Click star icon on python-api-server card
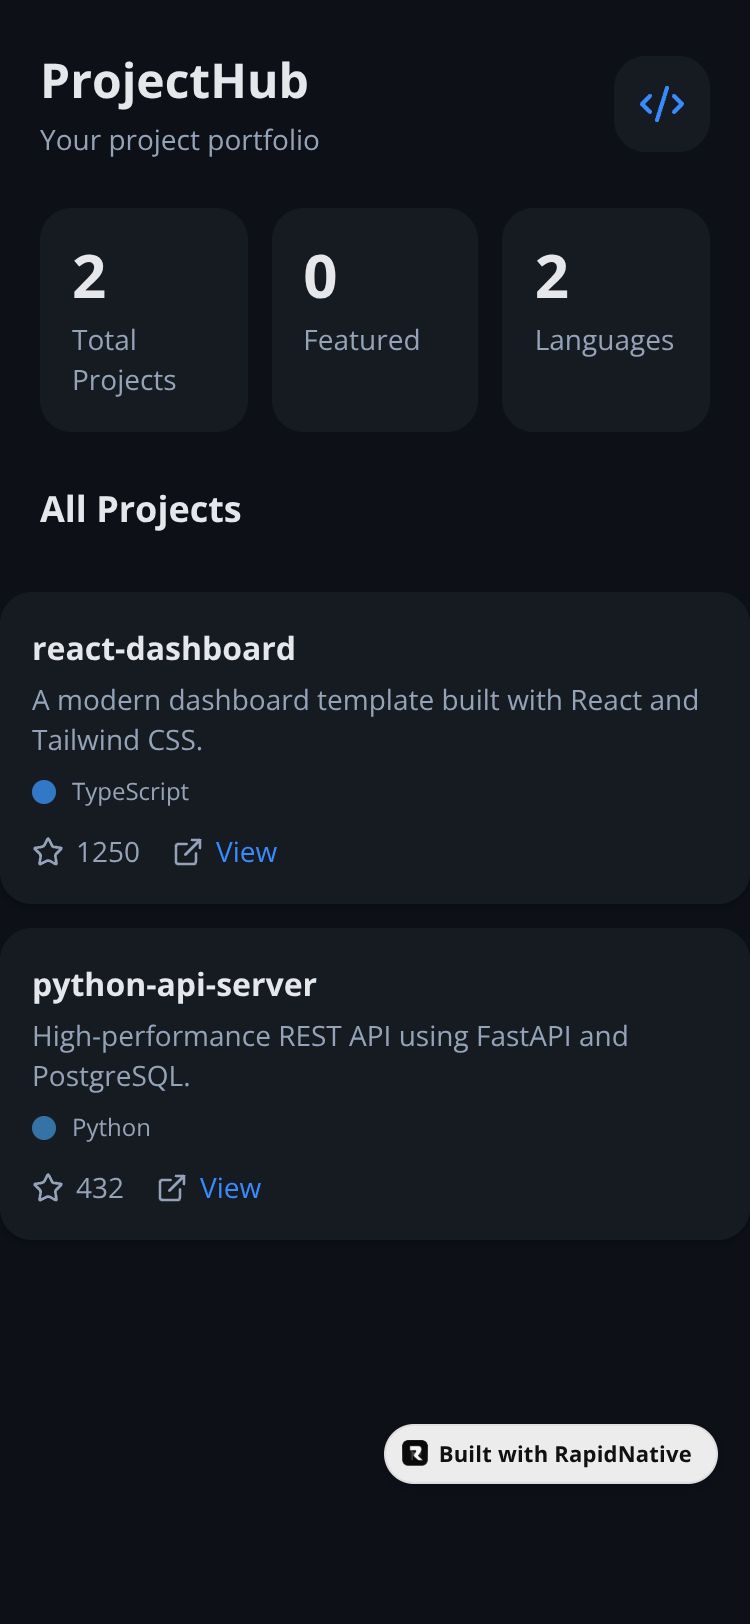The height and width of the screenshot is (1624, 750). 48,1188
